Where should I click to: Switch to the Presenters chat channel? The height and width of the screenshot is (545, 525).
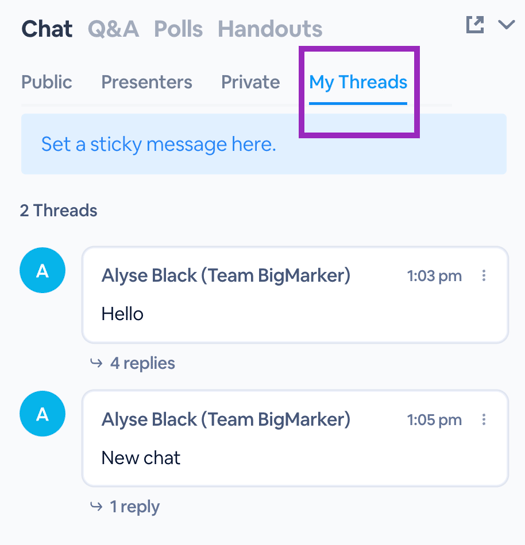tap(147, 82)
